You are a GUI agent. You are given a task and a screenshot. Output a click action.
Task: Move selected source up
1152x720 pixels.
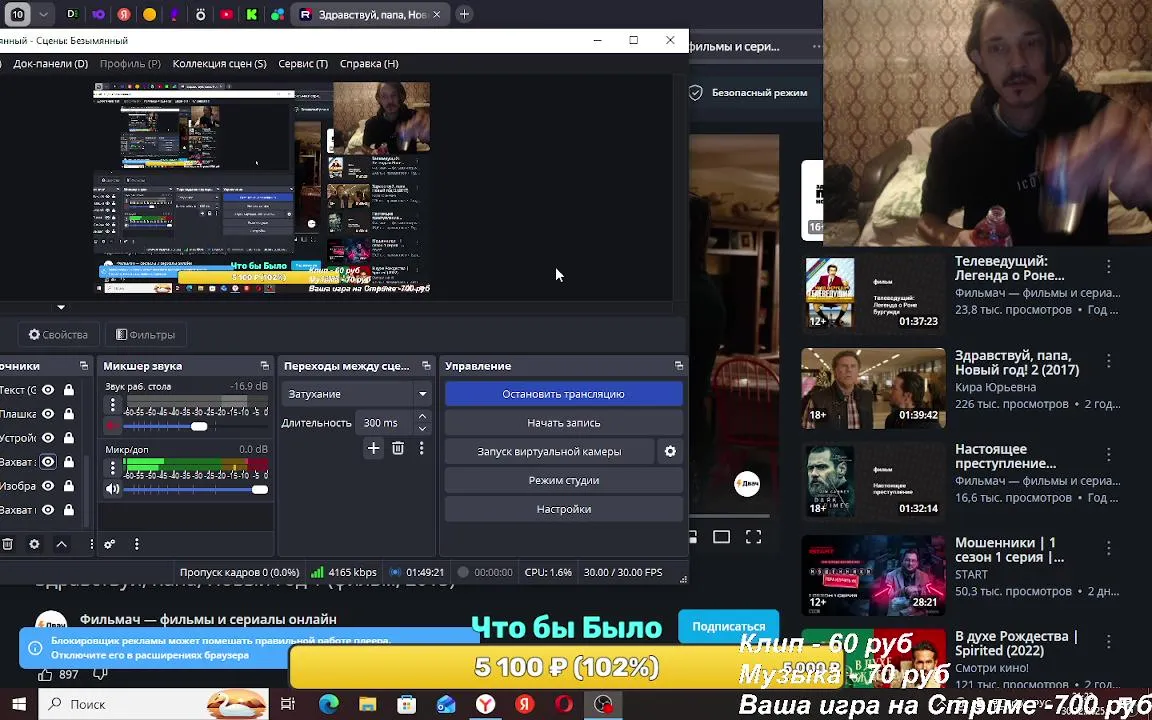[x=62, y=544]
